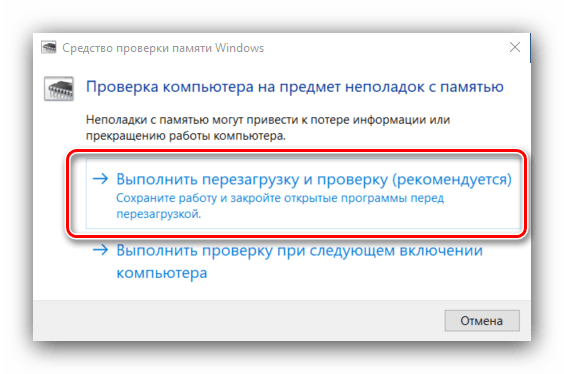Click the title text 'Средство проверки памяти Windows'
564x374 pixels.
click(163, 48)
